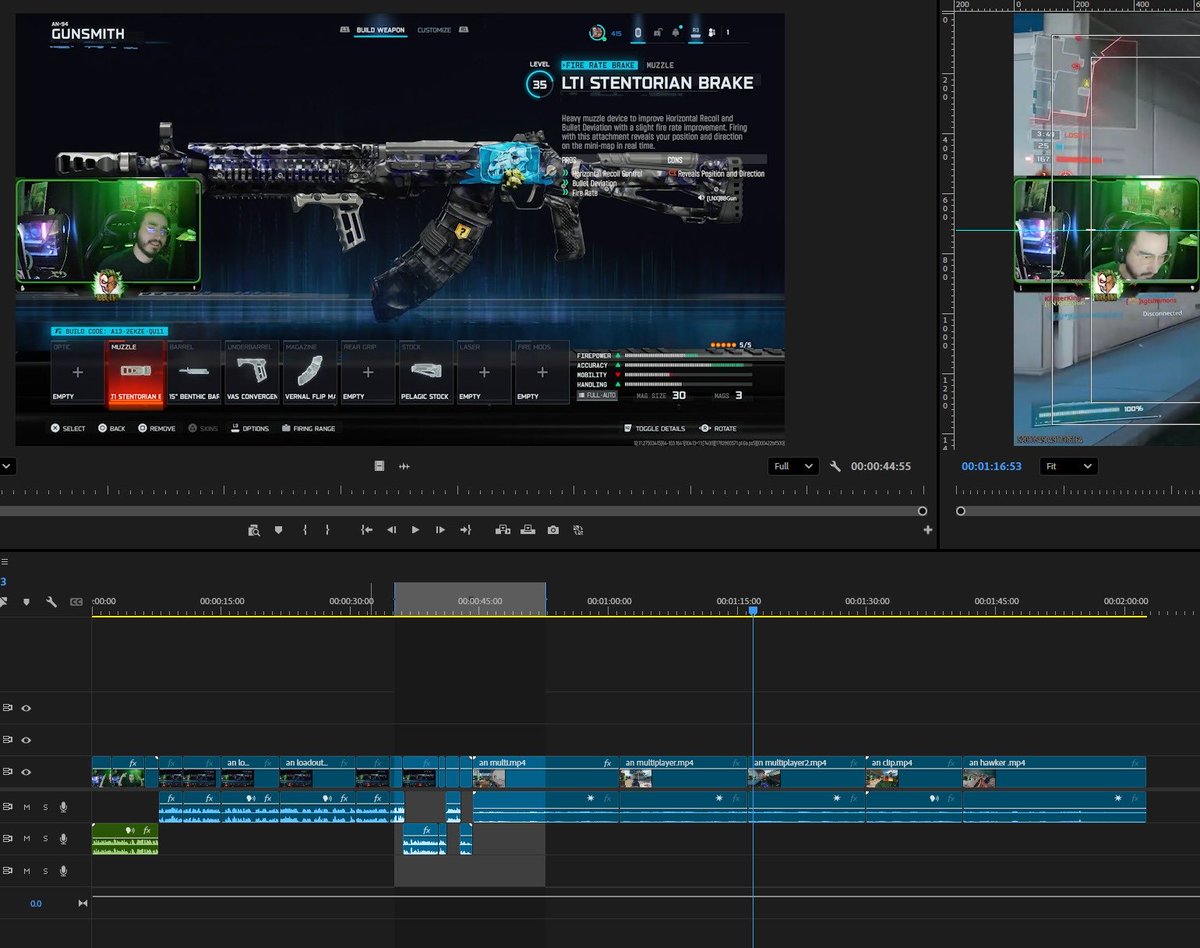Click the 00:00:44:55 timecode field
The height and width of the screenshot is (948, 1200).
tap(881, 466)
